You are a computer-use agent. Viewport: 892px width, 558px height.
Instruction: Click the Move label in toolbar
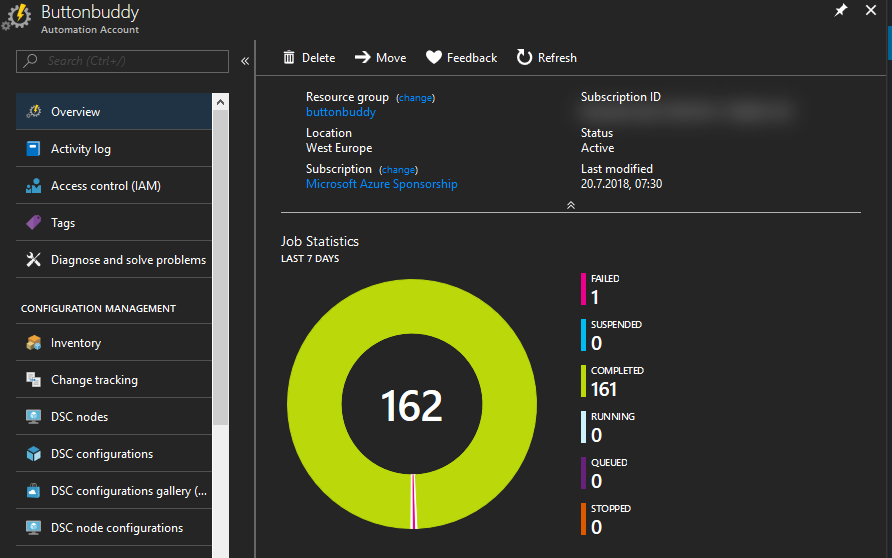[x=391, y=58]
